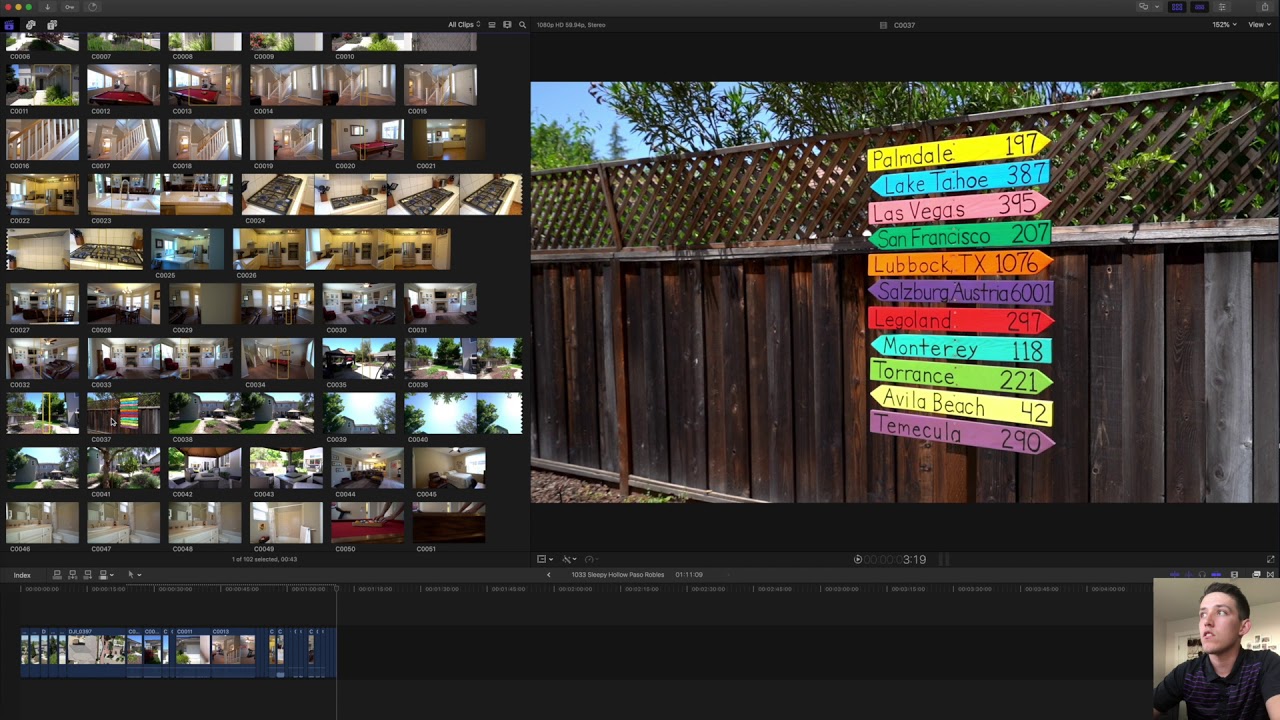Open the Retime speed popup
Image resolution: width=1280 pixels, height=720 pixels.
(590, 559)
